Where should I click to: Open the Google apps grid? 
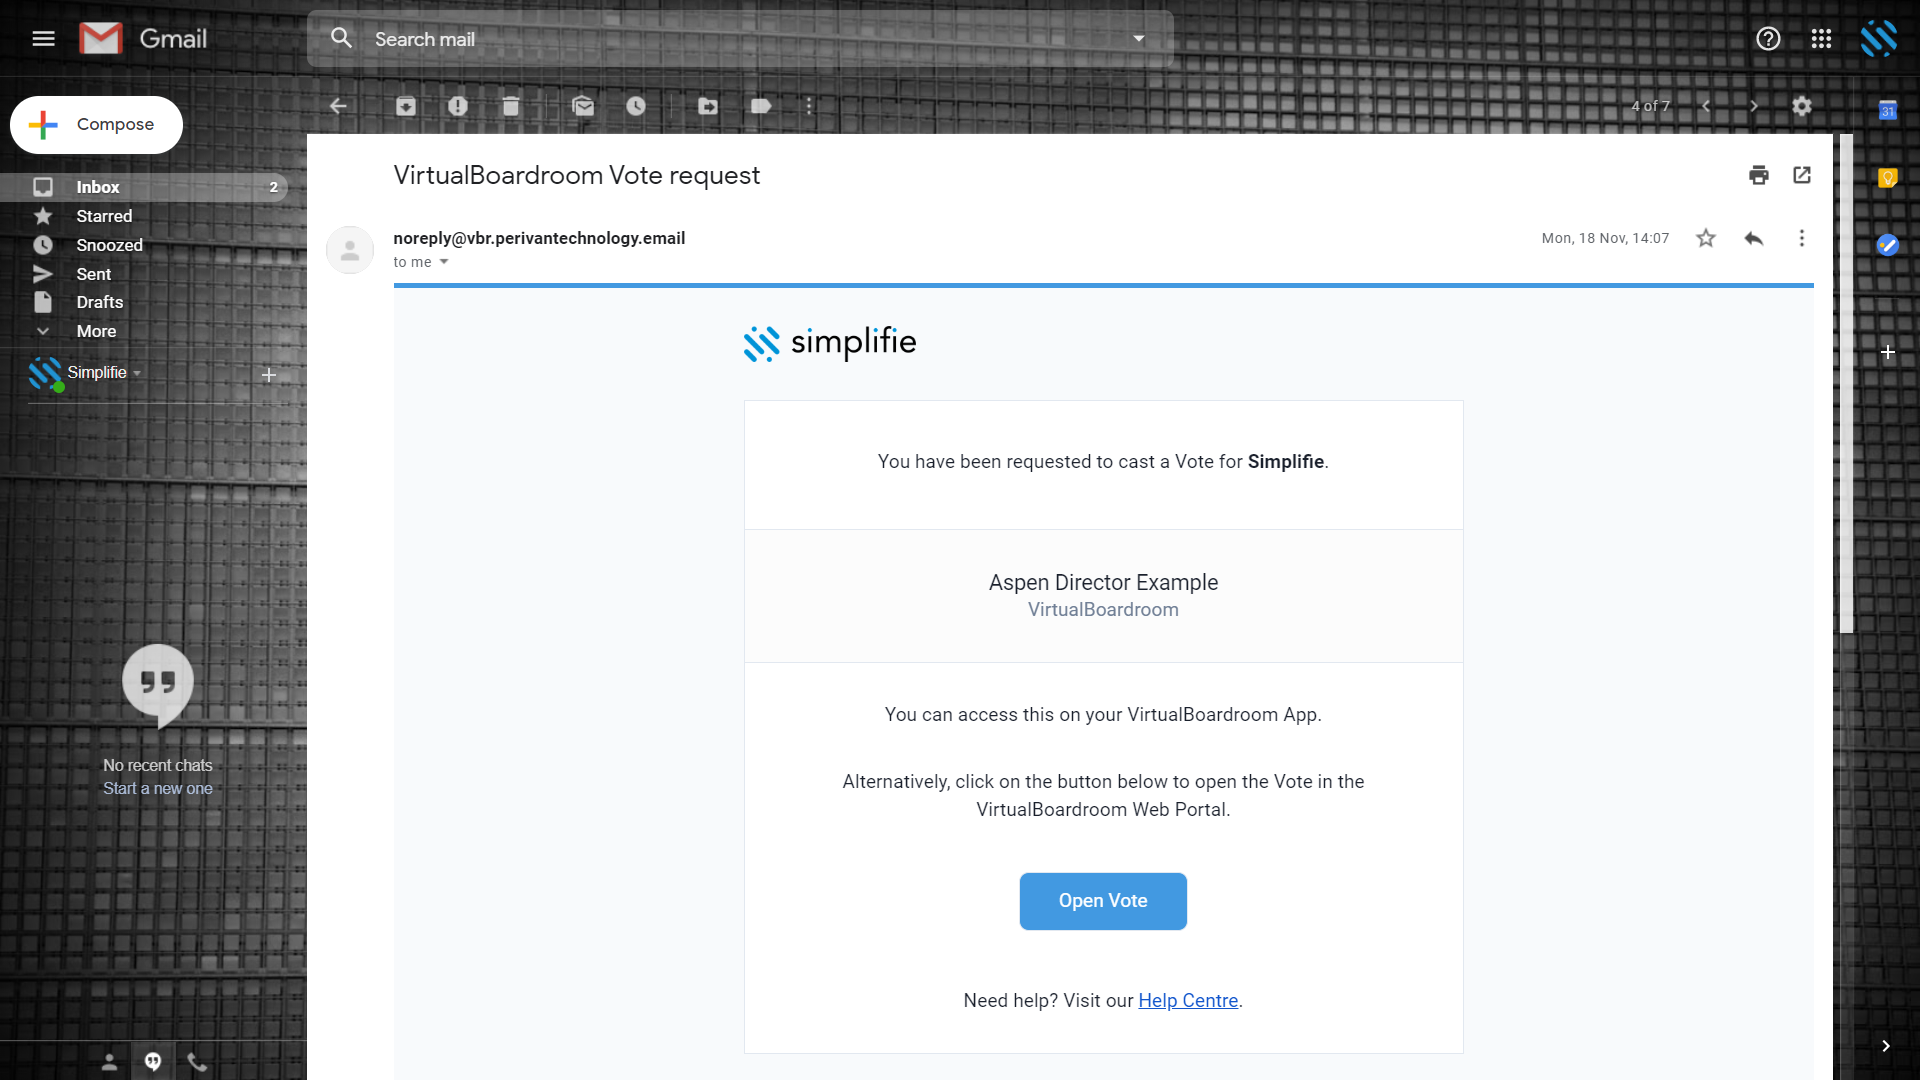coord(1821,38)
